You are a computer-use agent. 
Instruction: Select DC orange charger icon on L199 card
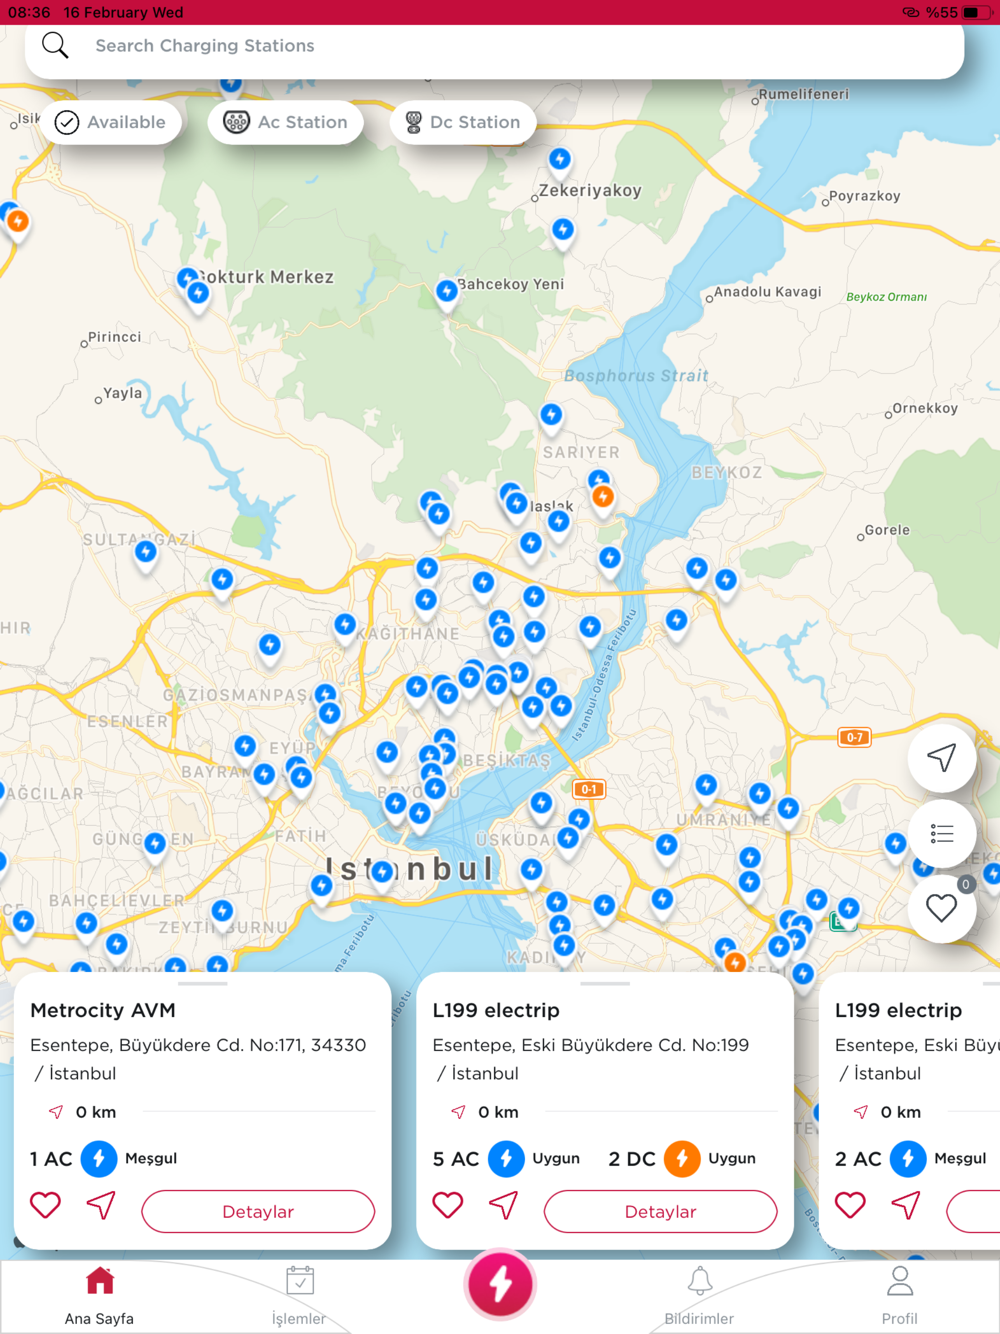[682, 1158]
